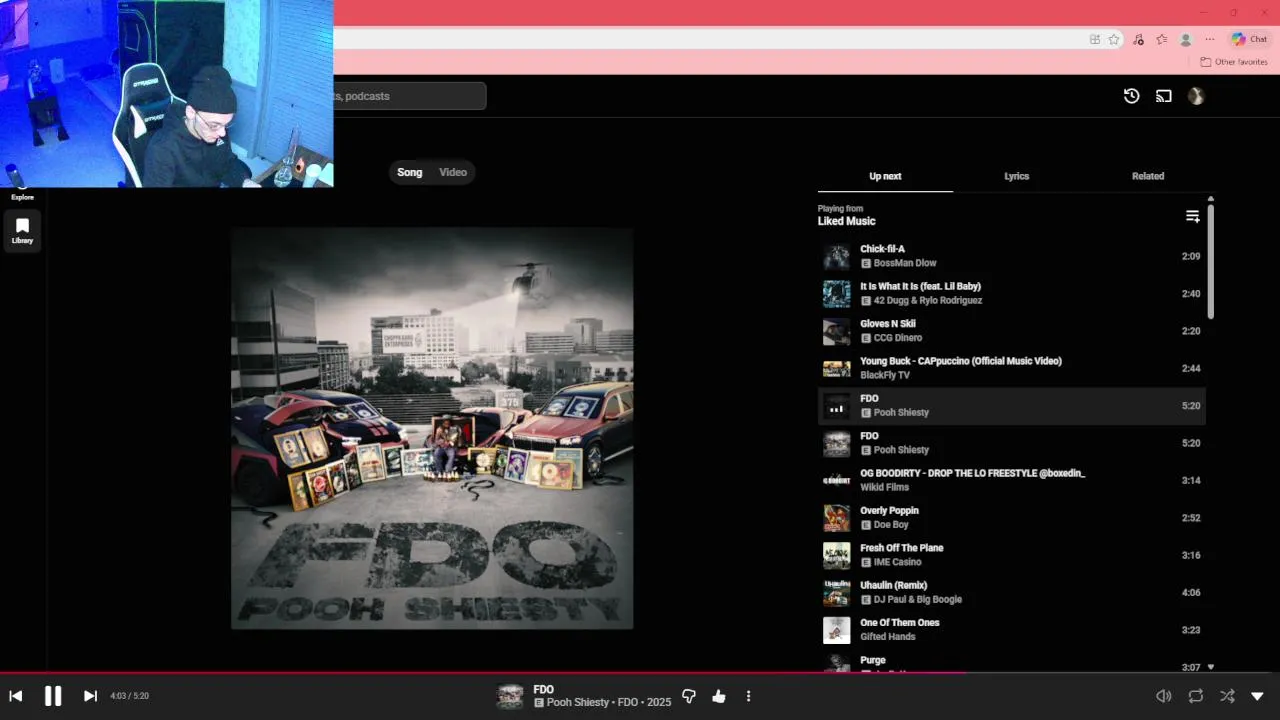
Task: Play OG BOODIRTY Drop The Lo Freestyle
Action: [x=1012, y=480]
